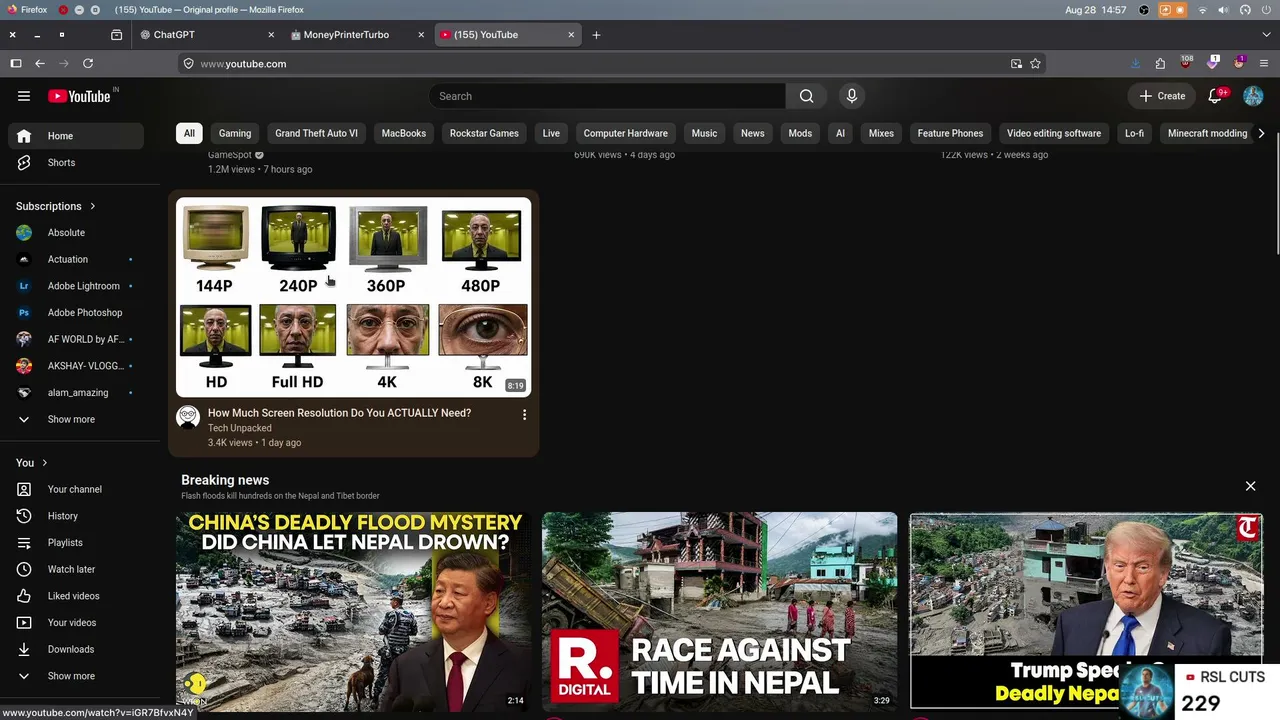Image resolution: width=1280 pixels, height=720 pixels.
Task: Open the YouTube guide hamburger menu
Action: pos(24,96)
